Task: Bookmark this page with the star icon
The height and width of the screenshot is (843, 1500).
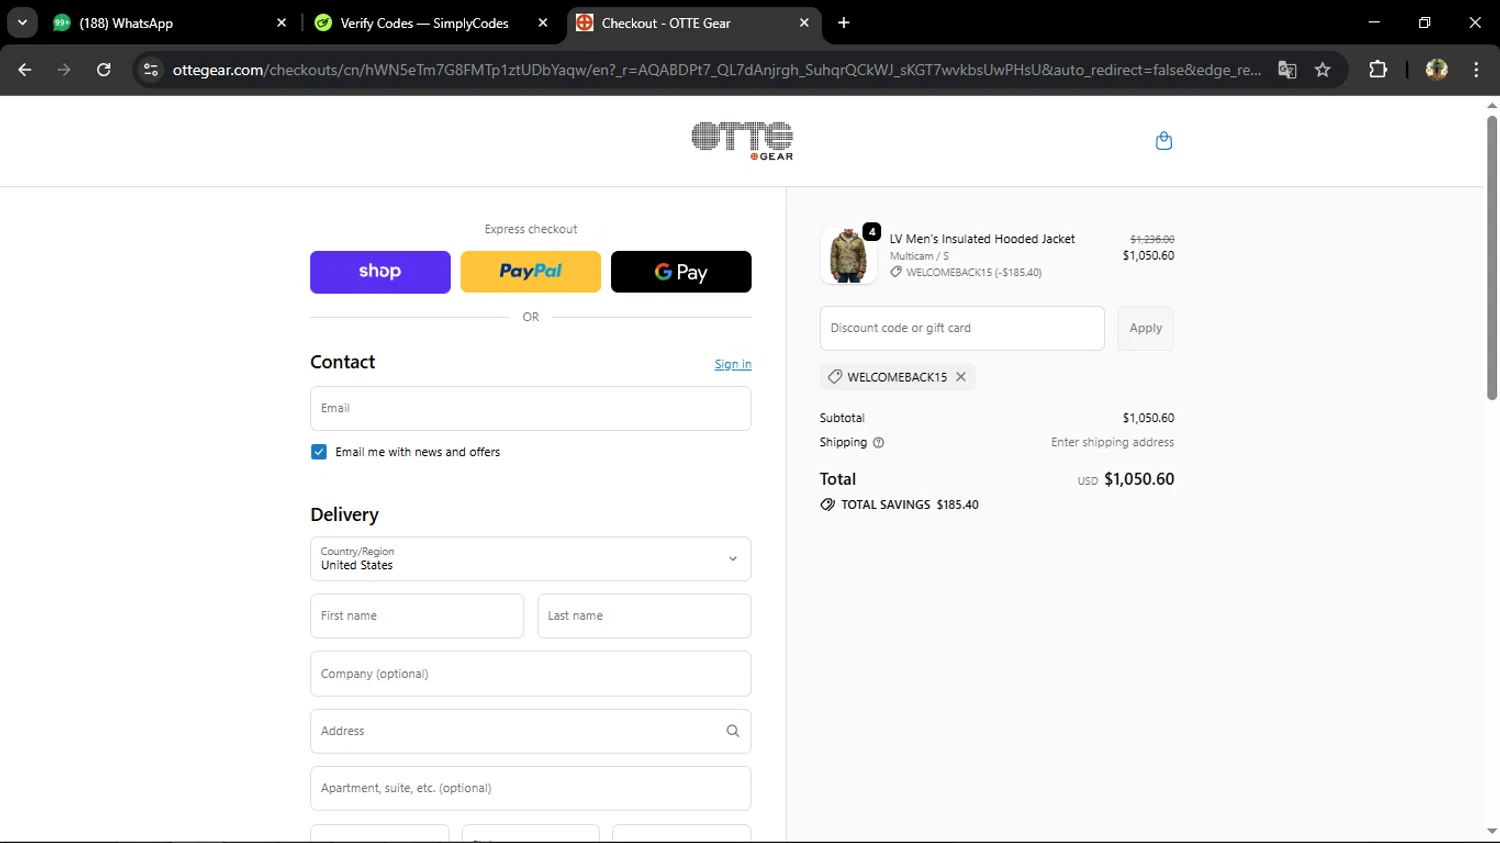Action: click(1323, 70)
